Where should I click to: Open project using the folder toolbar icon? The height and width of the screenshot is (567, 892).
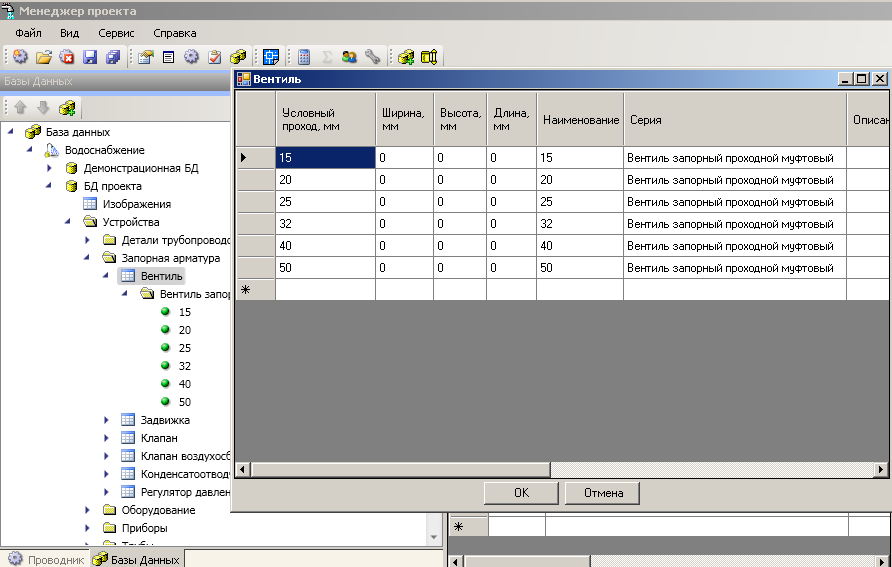pos(44,57)
